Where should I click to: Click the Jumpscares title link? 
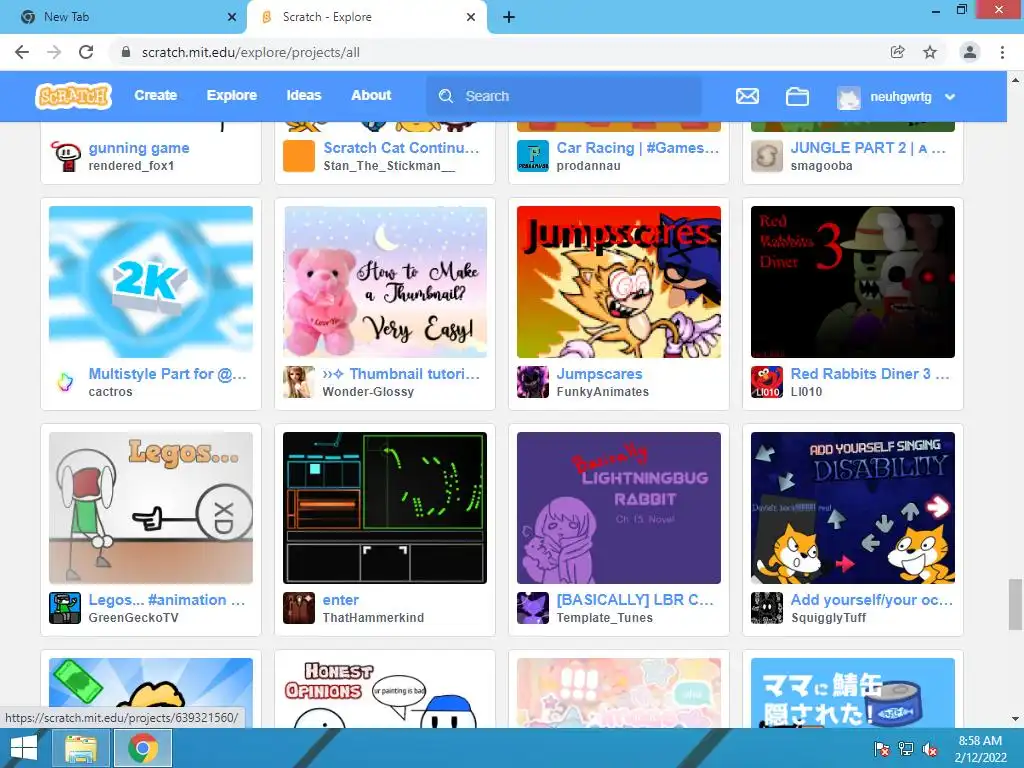tap(600, 374)
